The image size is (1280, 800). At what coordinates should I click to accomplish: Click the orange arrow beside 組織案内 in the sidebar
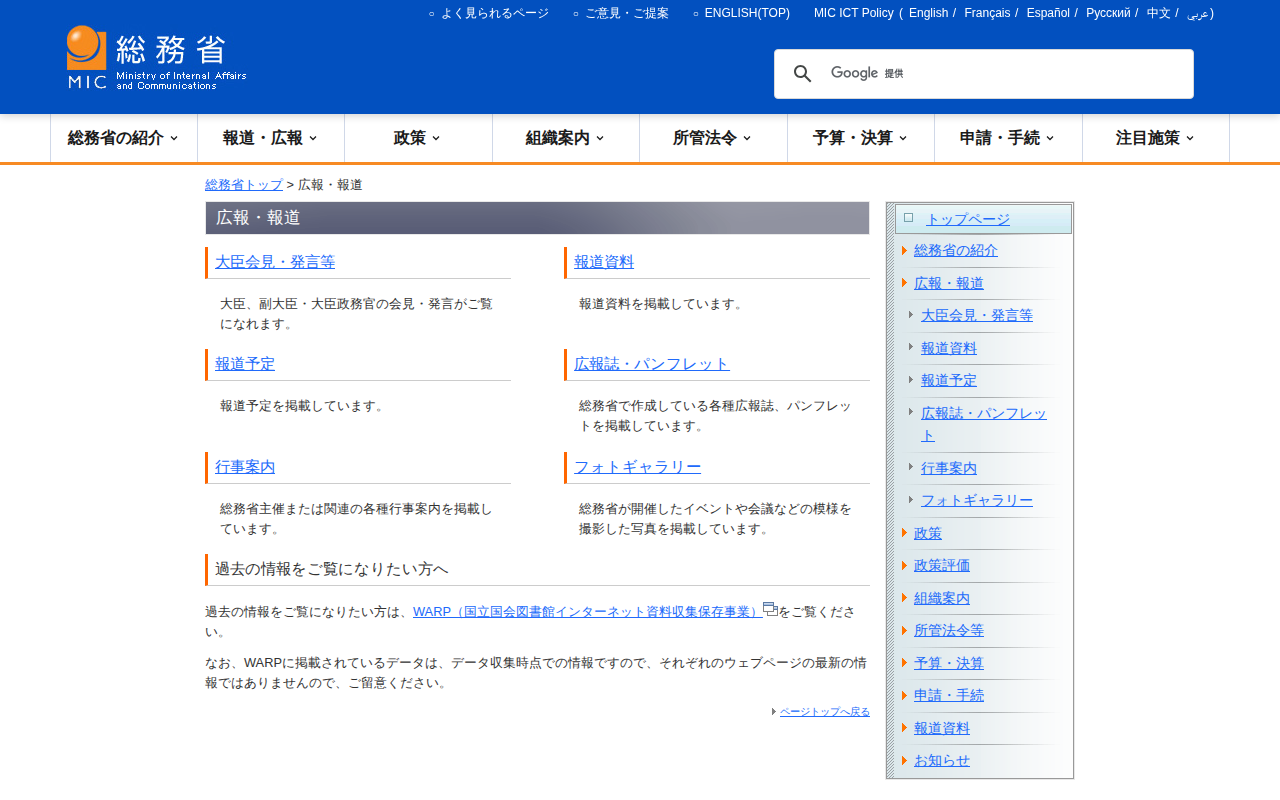click(904, 598)
